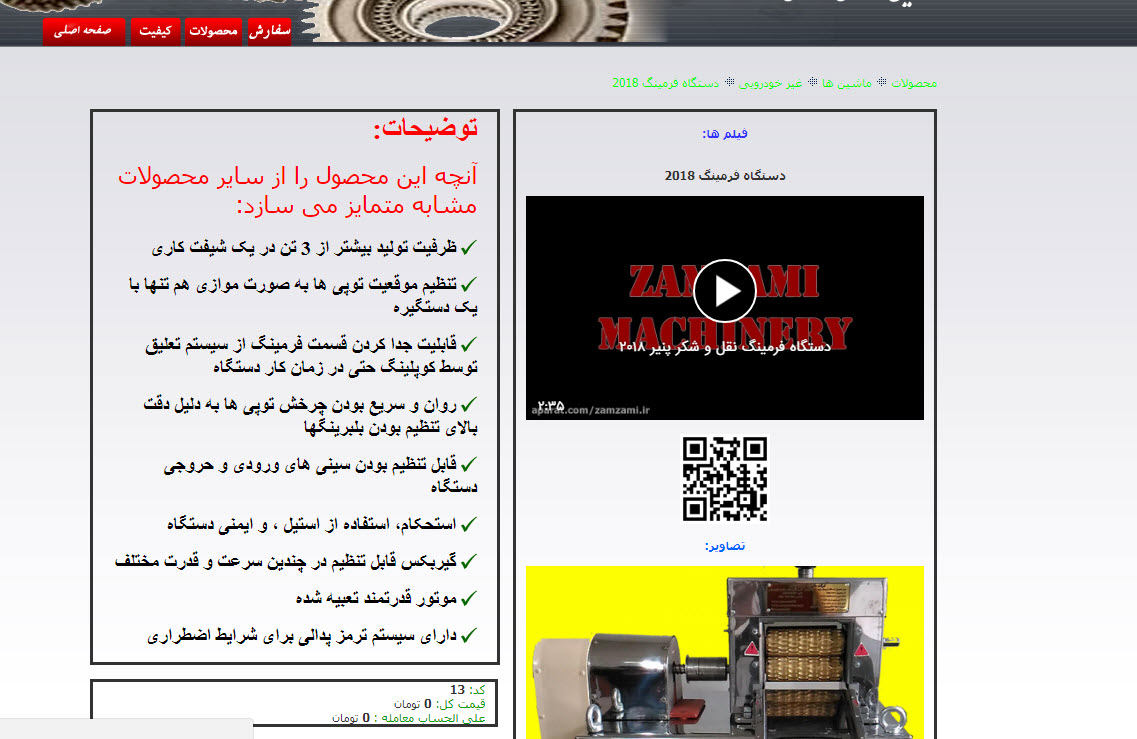The height and width of the screenshot is (739, 1137).
Task: Go to the کیفیت menu item
Action: tap(155, 31)
